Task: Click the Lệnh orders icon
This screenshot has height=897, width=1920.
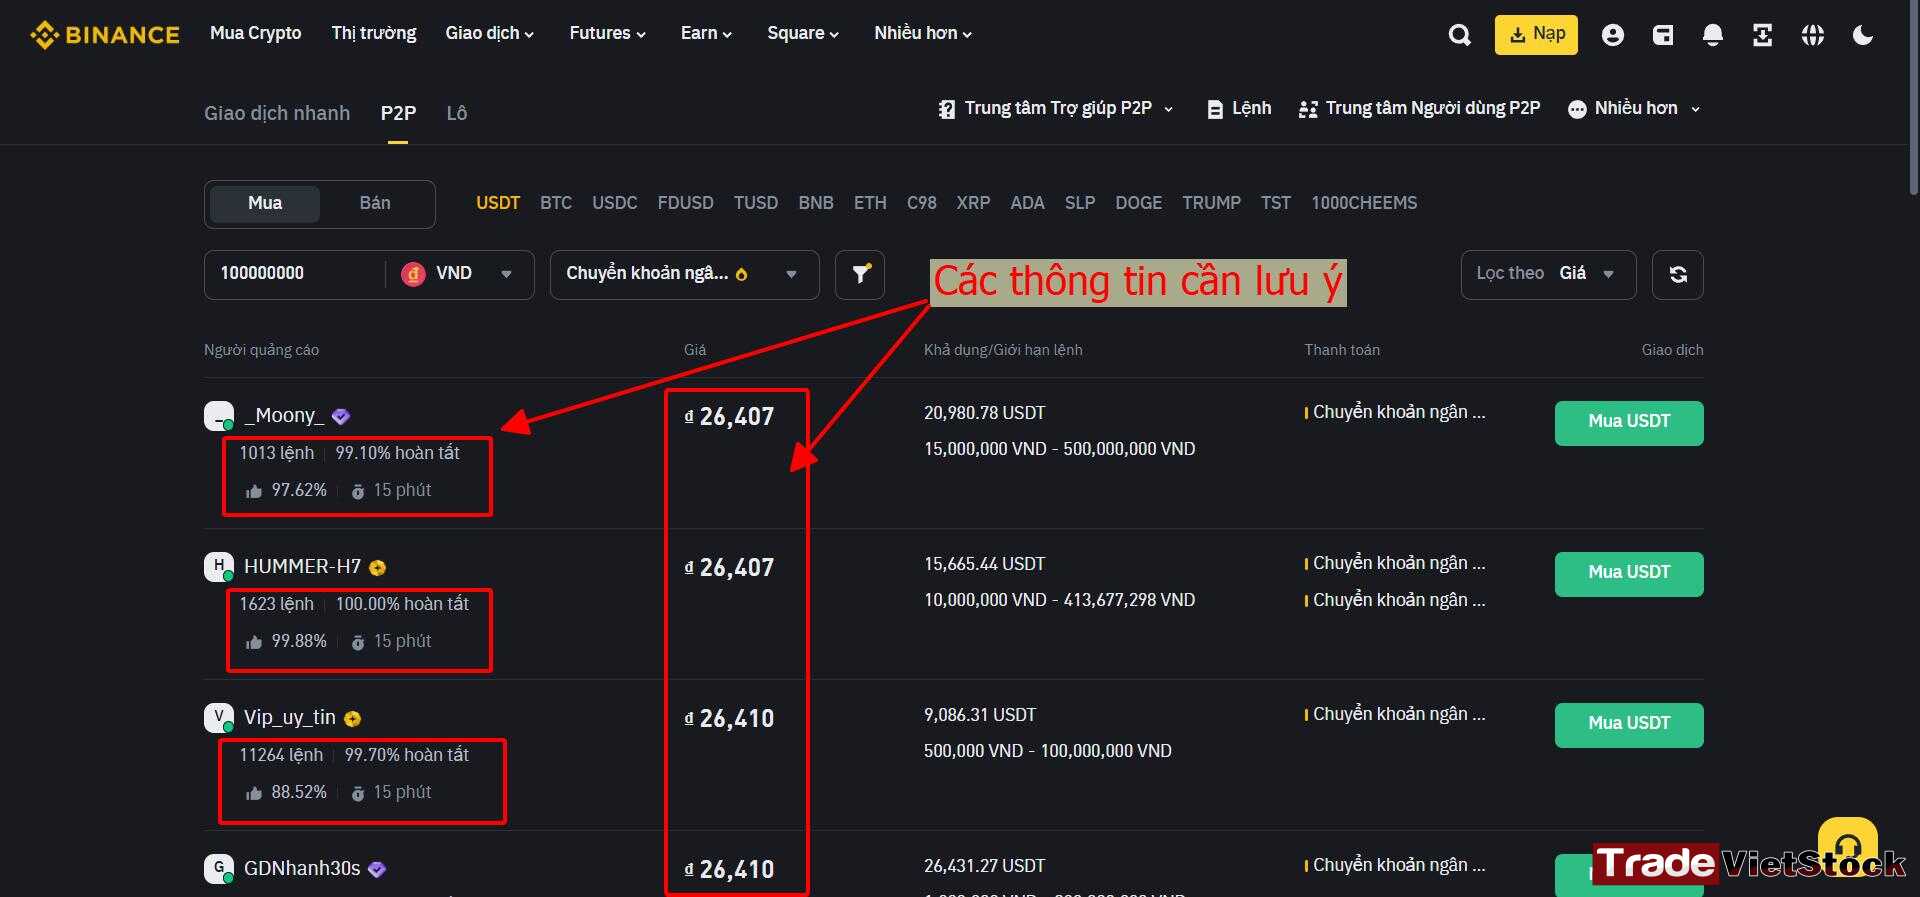Action: 1215,109
